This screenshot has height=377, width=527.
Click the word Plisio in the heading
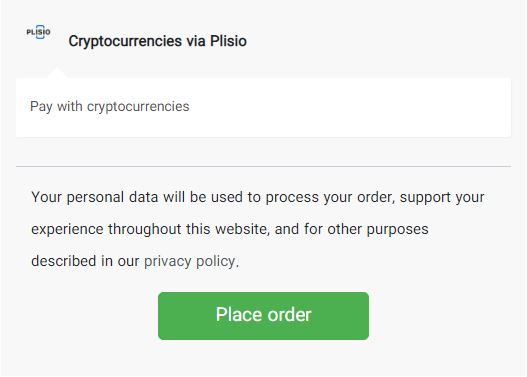coord(228,41)
